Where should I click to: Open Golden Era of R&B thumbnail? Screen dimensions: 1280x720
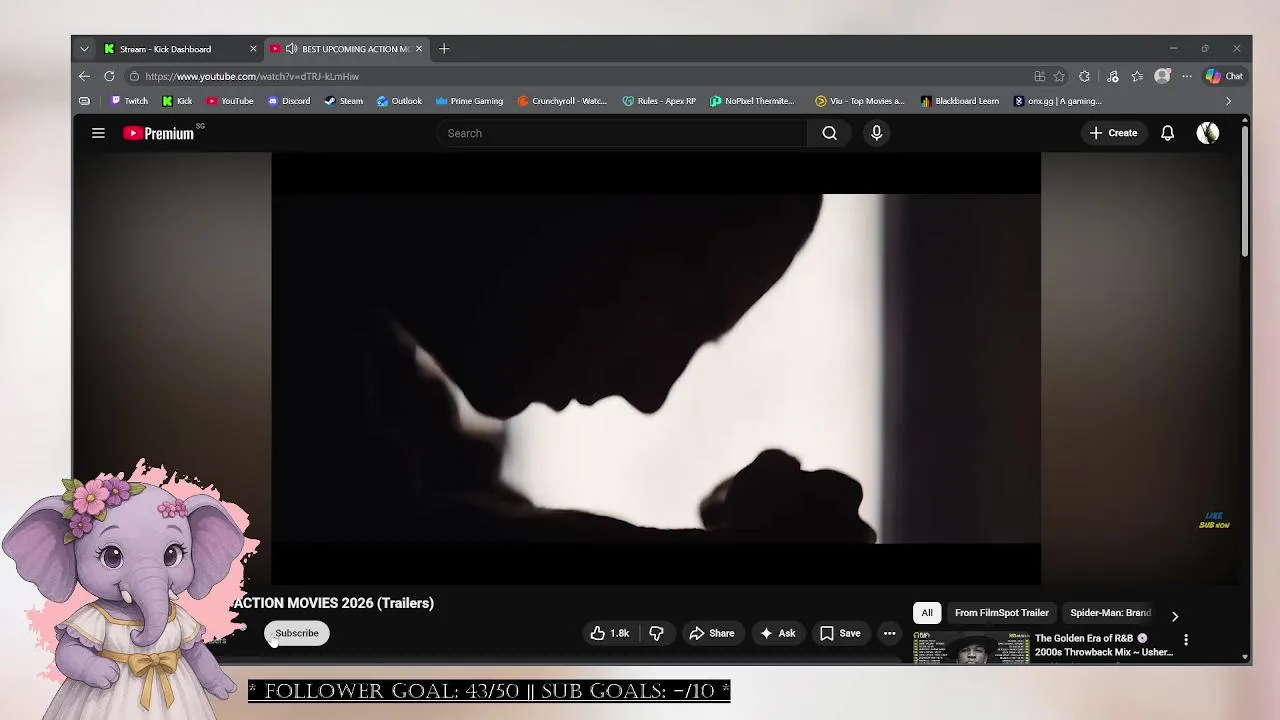click(x=970, y=648)
